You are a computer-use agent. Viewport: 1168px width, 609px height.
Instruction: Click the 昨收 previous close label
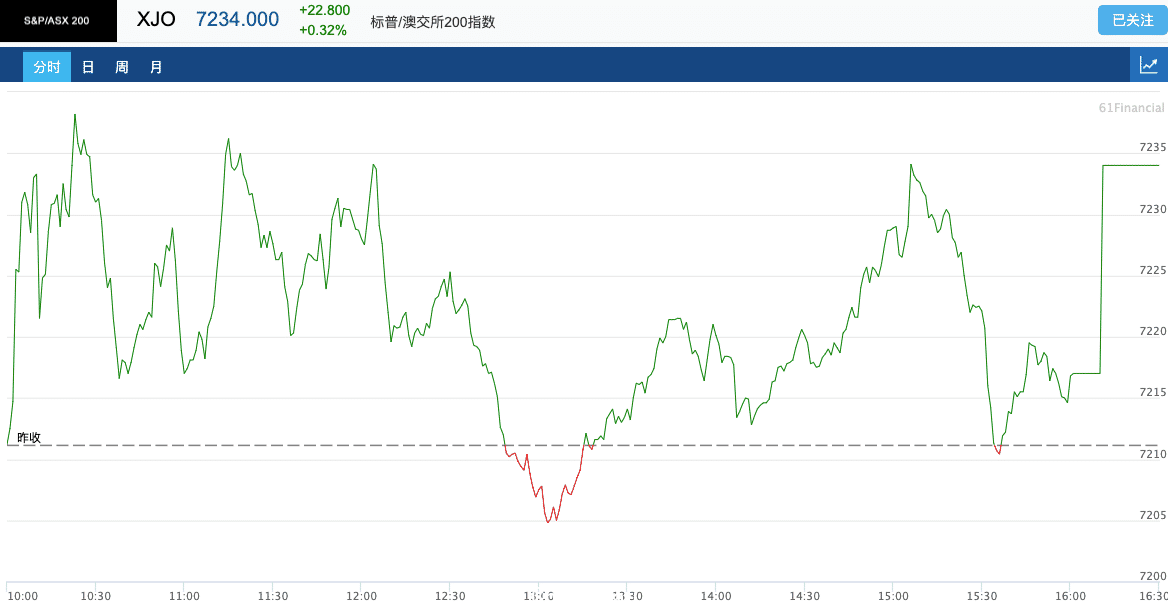click(29, 438)
